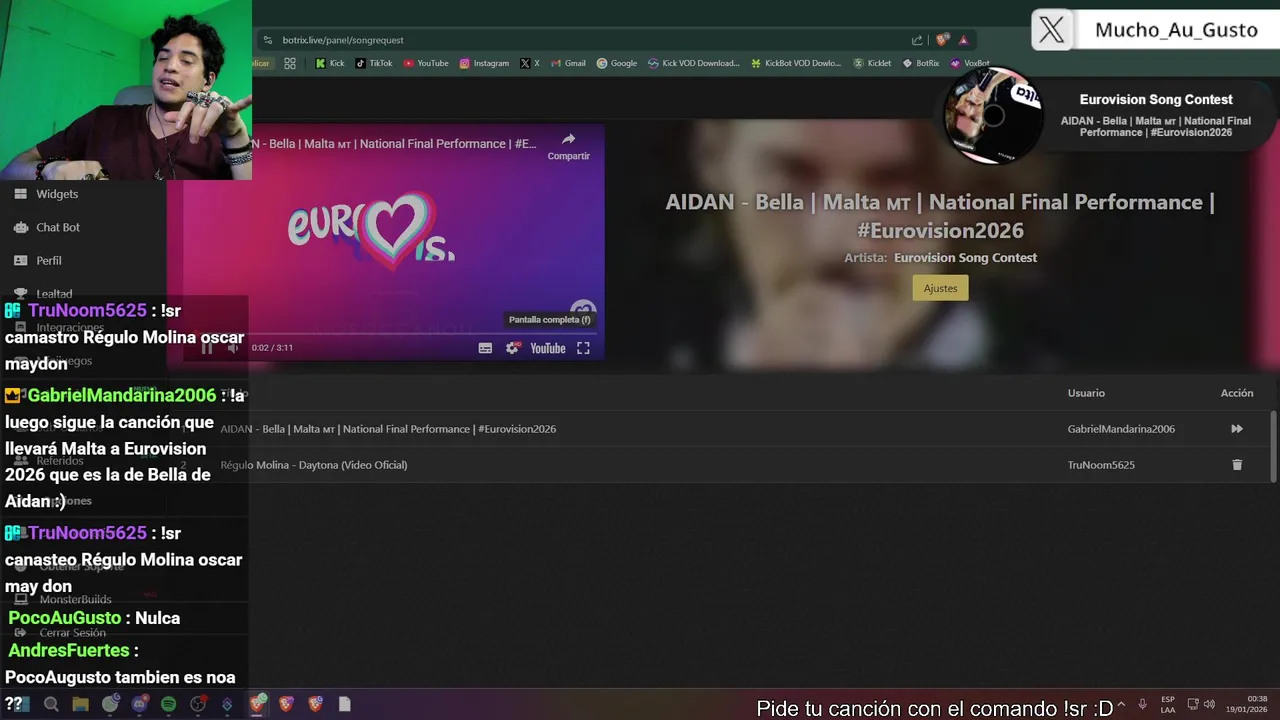
Task: Open Windows taskbar search
Action: point(51,704)
